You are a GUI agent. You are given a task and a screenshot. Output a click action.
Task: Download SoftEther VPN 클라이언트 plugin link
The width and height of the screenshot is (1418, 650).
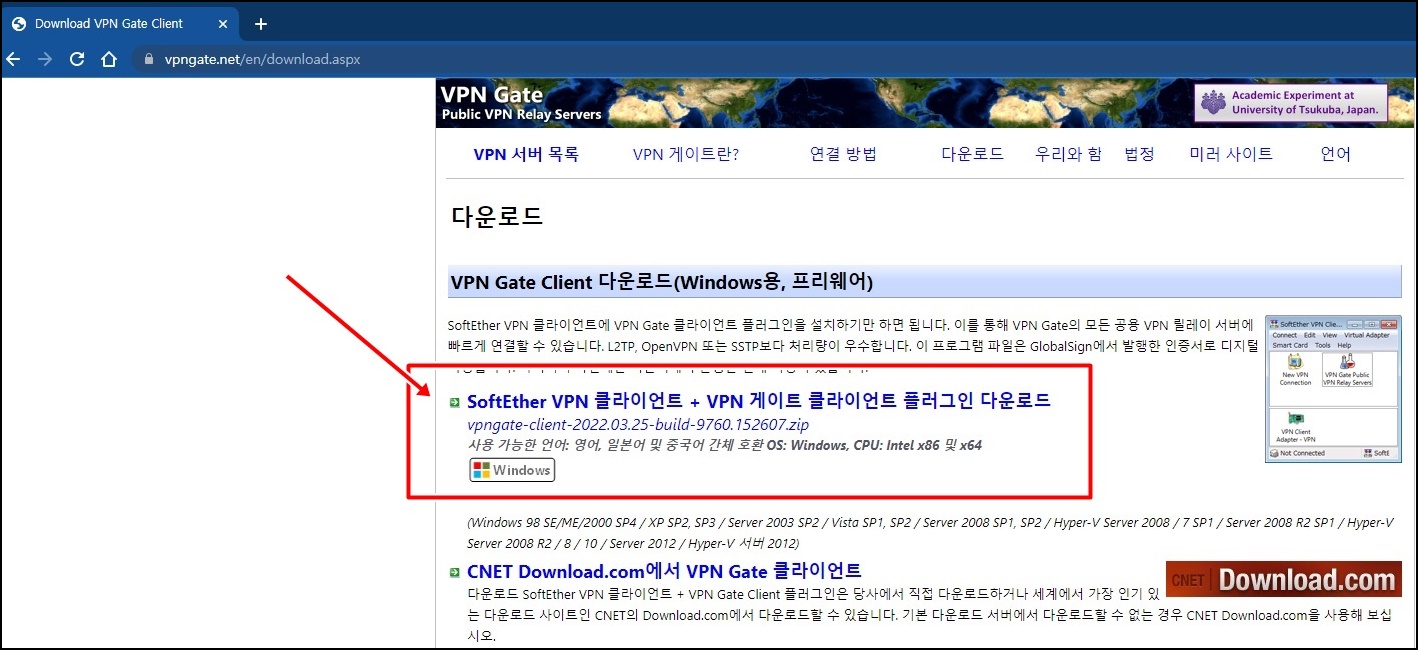[x=759, y=401]
